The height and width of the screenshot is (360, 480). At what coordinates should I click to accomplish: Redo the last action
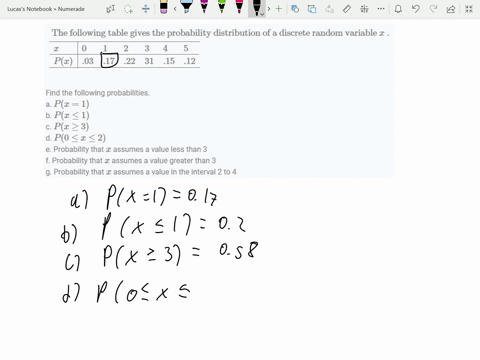pyautogui.click(x=433, y=9)
